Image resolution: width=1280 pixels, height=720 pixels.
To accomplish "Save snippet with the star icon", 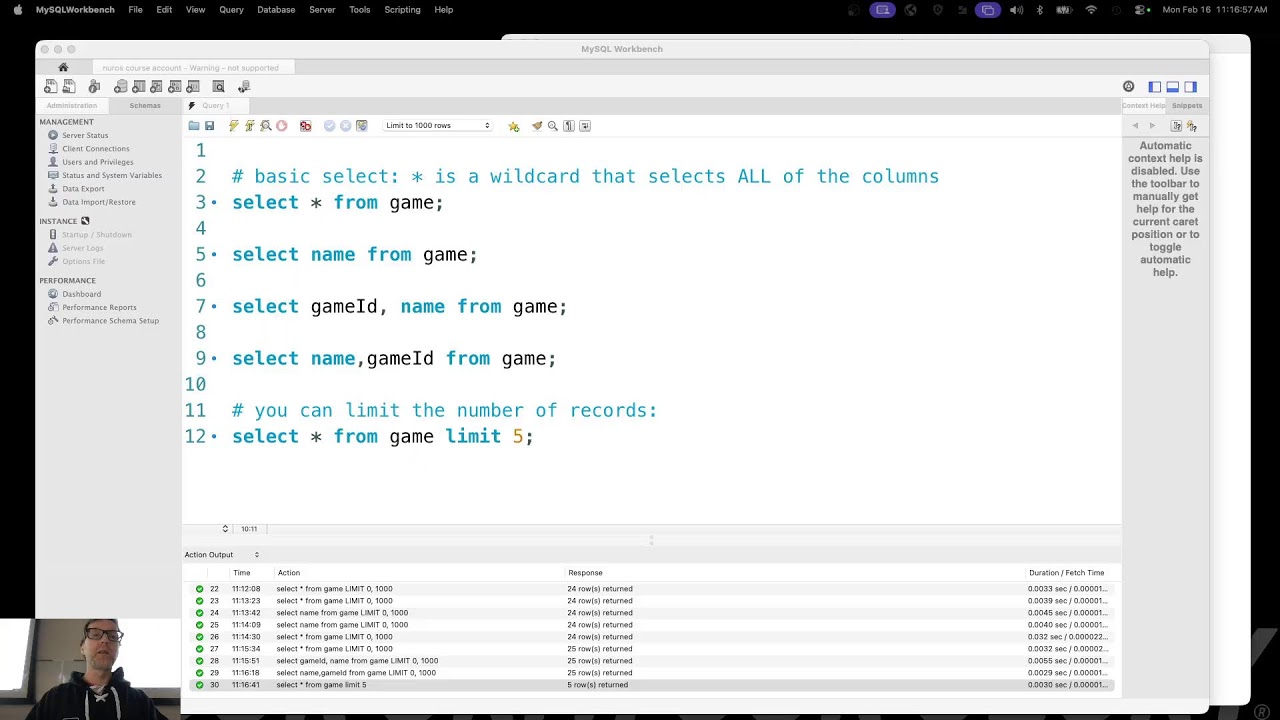I will point(513,126).
